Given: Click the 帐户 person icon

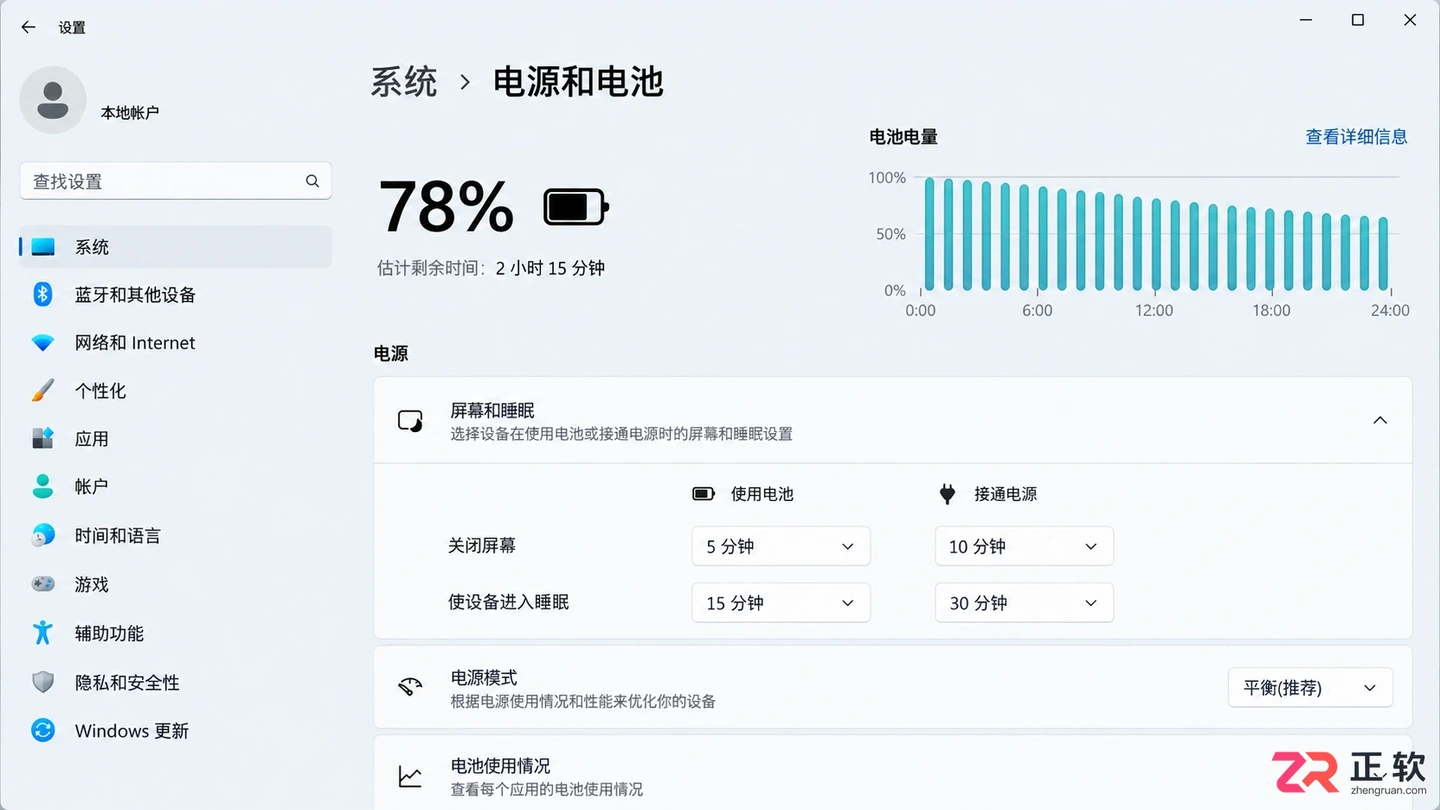Looking at the screenshot, I should [43, 486].
